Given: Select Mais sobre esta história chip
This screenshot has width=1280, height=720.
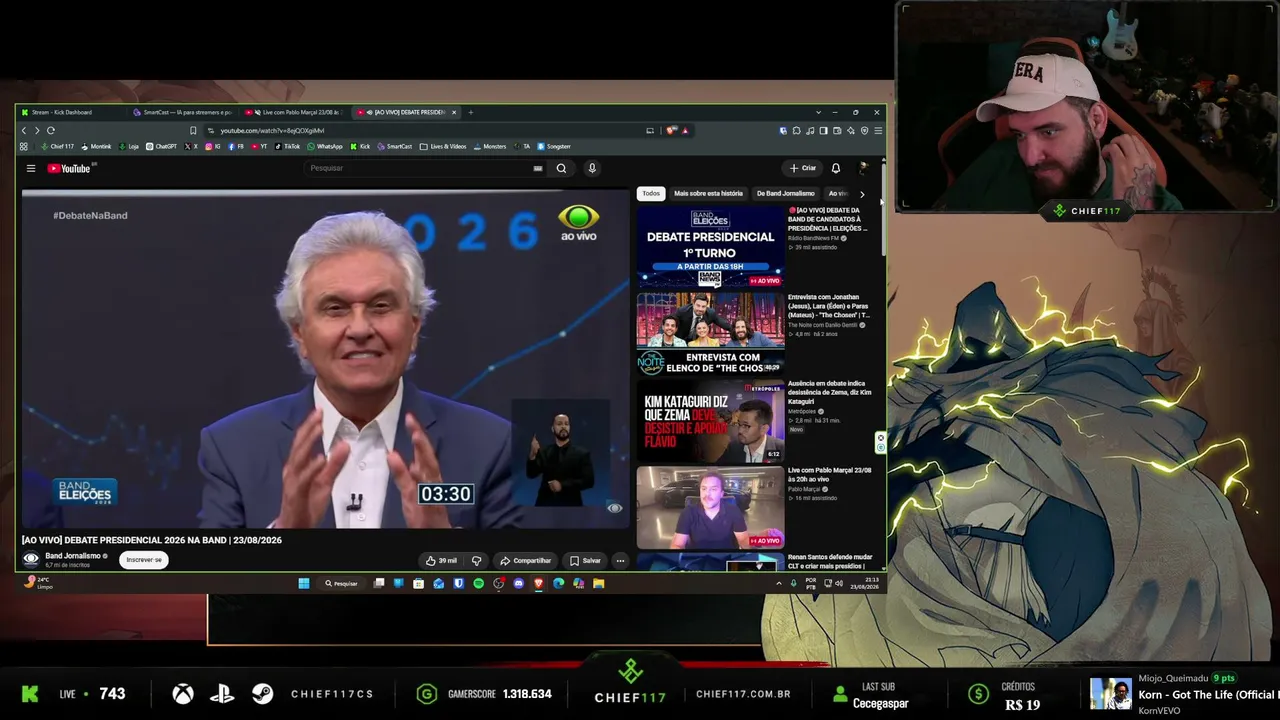Looking at the screenshot, I should [x=709, y=194].
